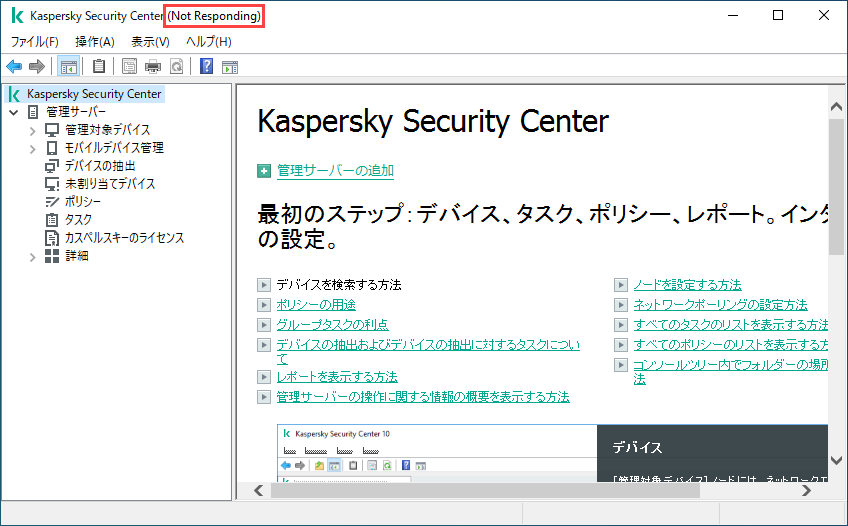Click the export list toolbar icon
848x526 pixels.
(129, 66)
